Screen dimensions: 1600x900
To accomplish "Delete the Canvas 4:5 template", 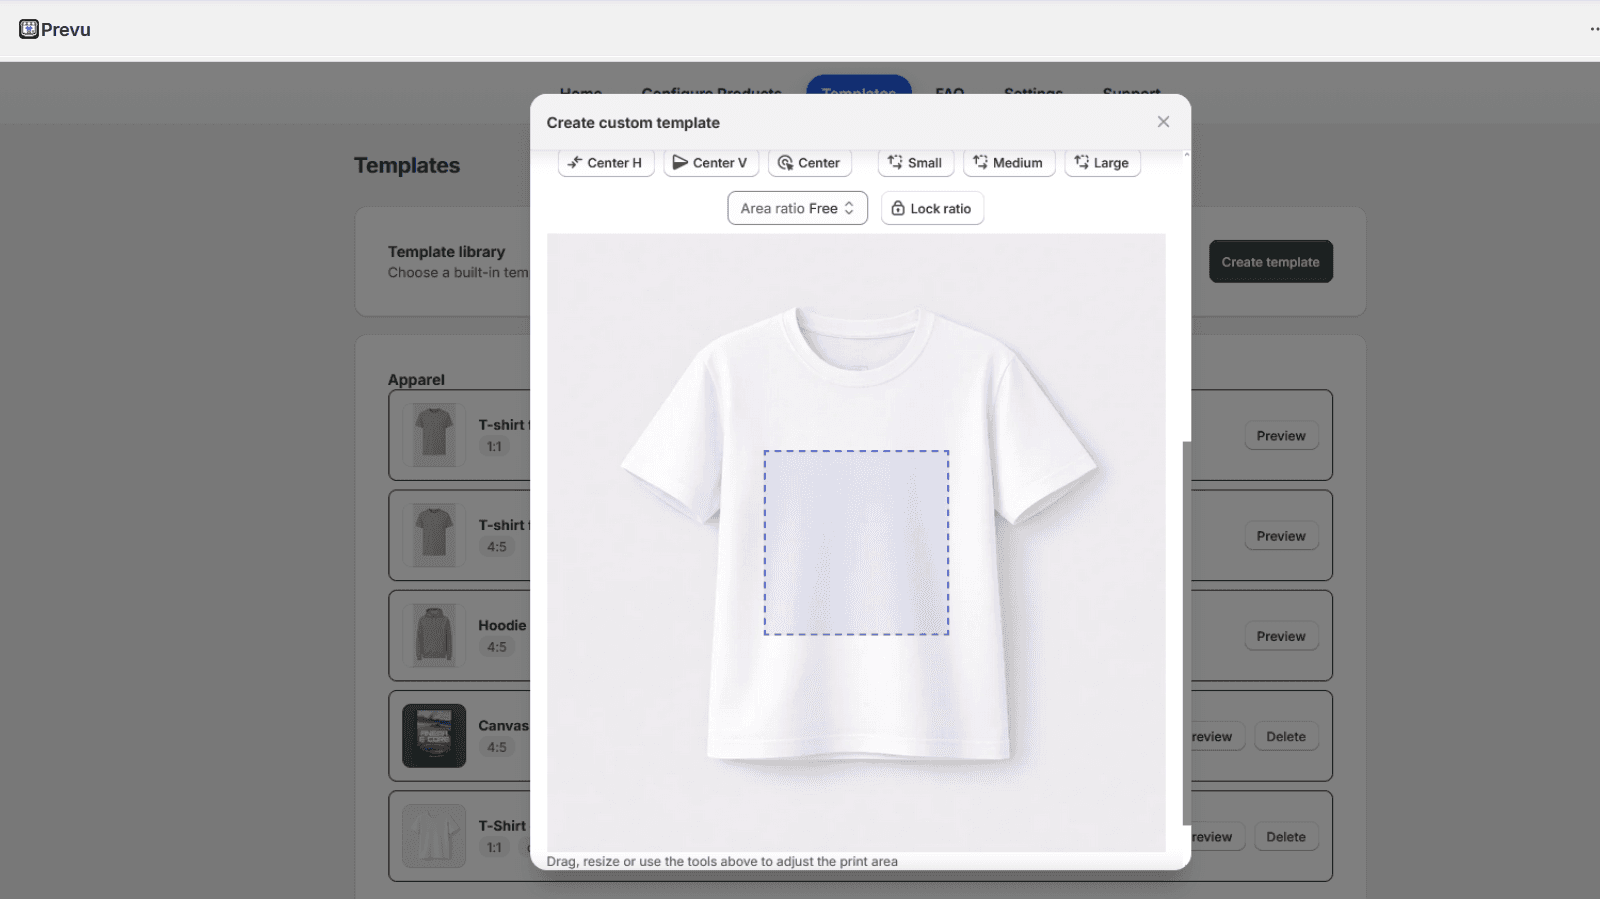I will click(x=1286, y=736).
